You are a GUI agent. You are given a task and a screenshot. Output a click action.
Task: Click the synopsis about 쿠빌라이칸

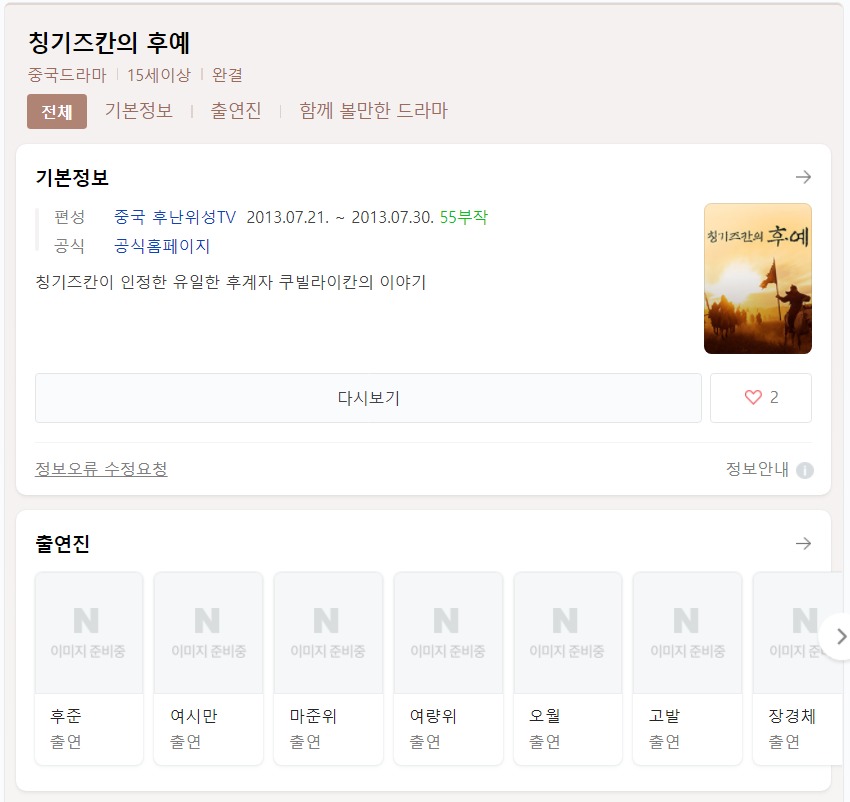tap(231, 282)
